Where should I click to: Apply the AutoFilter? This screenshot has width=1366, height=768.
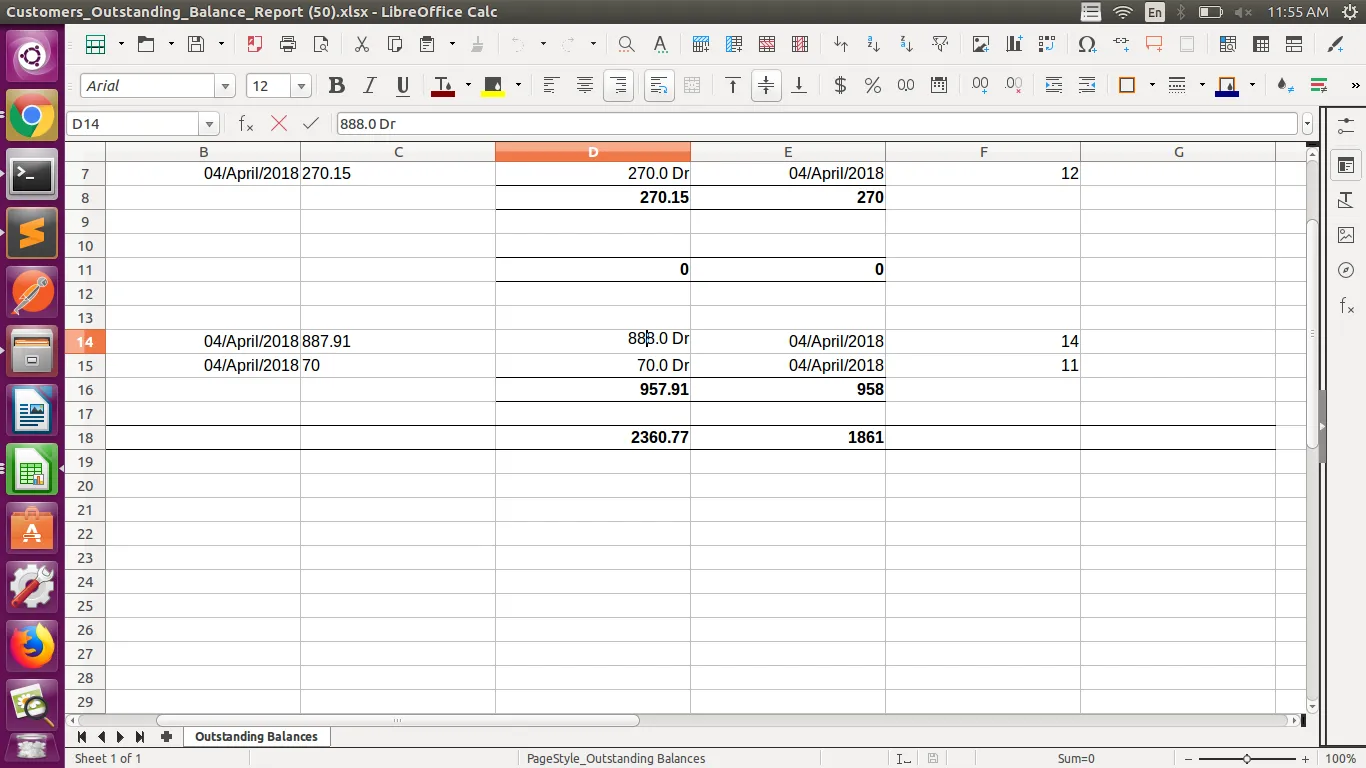[940, 44]
